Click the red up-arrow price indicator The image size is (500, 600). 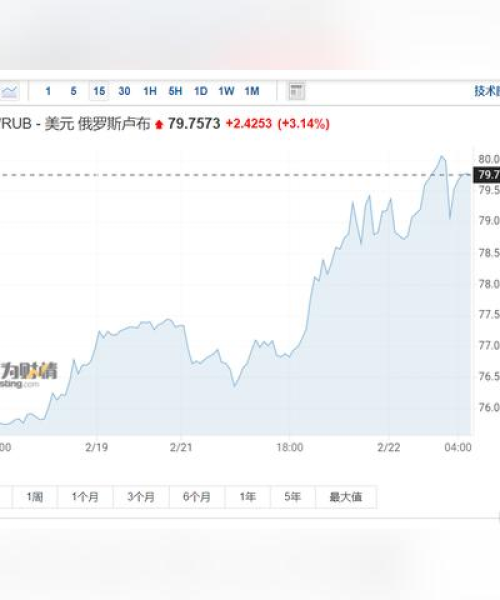pos(159,124)
